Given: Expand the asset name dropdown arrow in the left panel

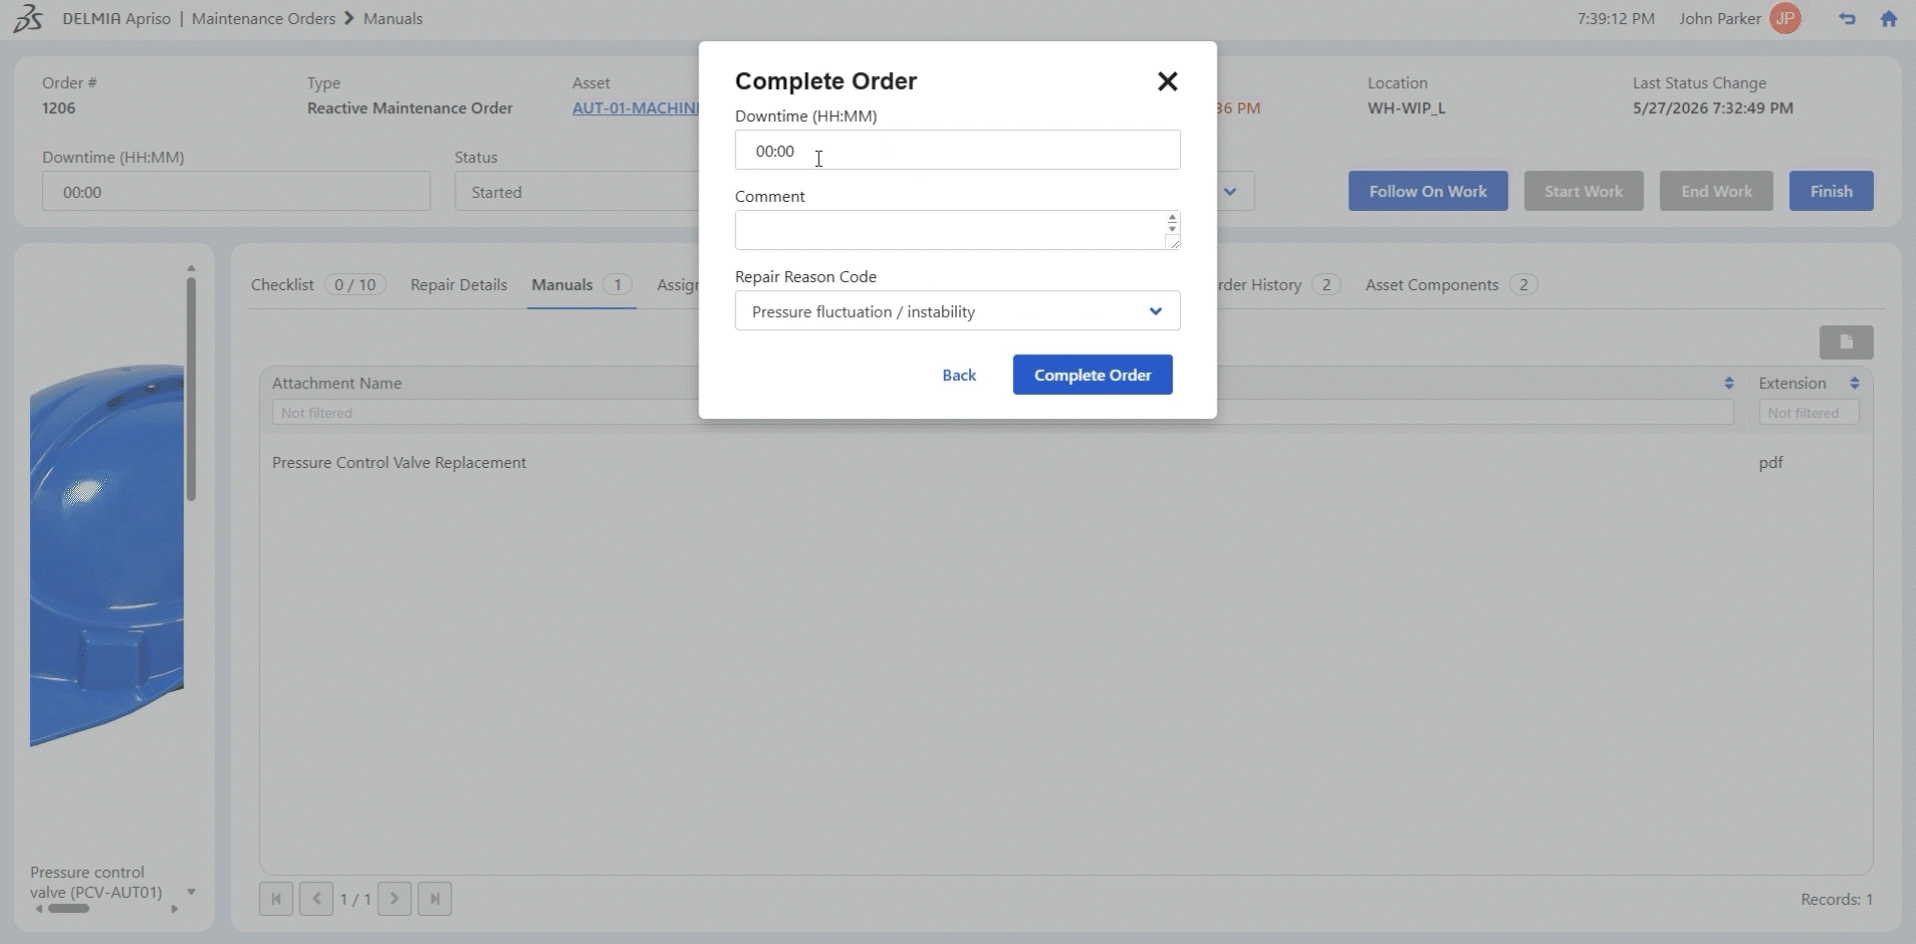Looking at the screenshot, I should pos(191,892).
